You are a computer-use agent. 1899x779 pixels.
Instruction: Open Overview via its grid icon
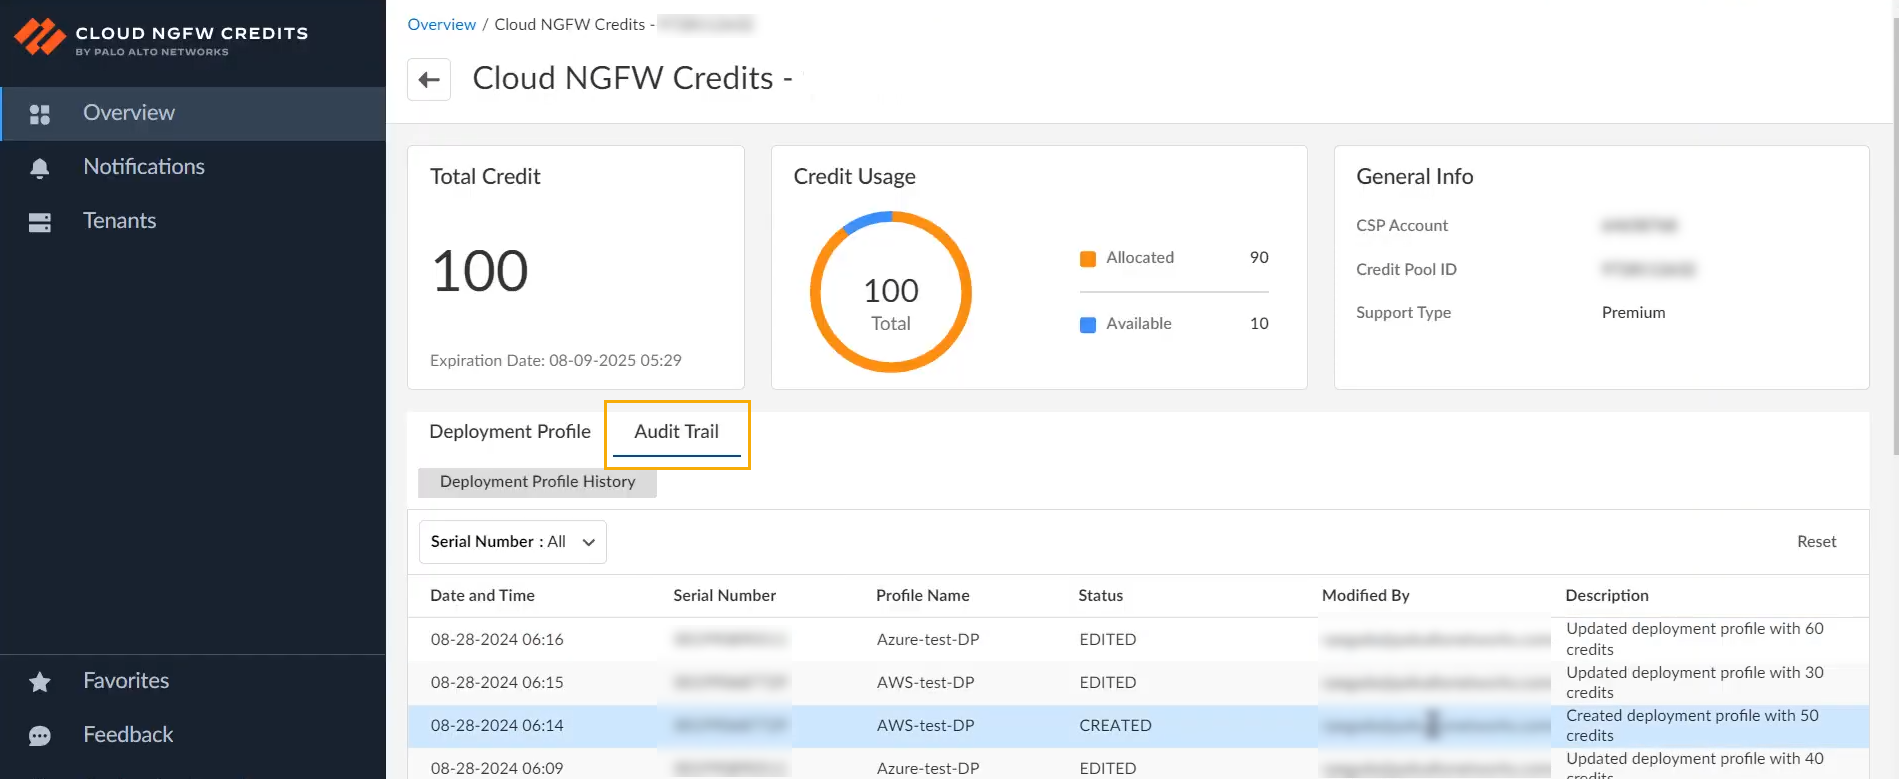40,114
